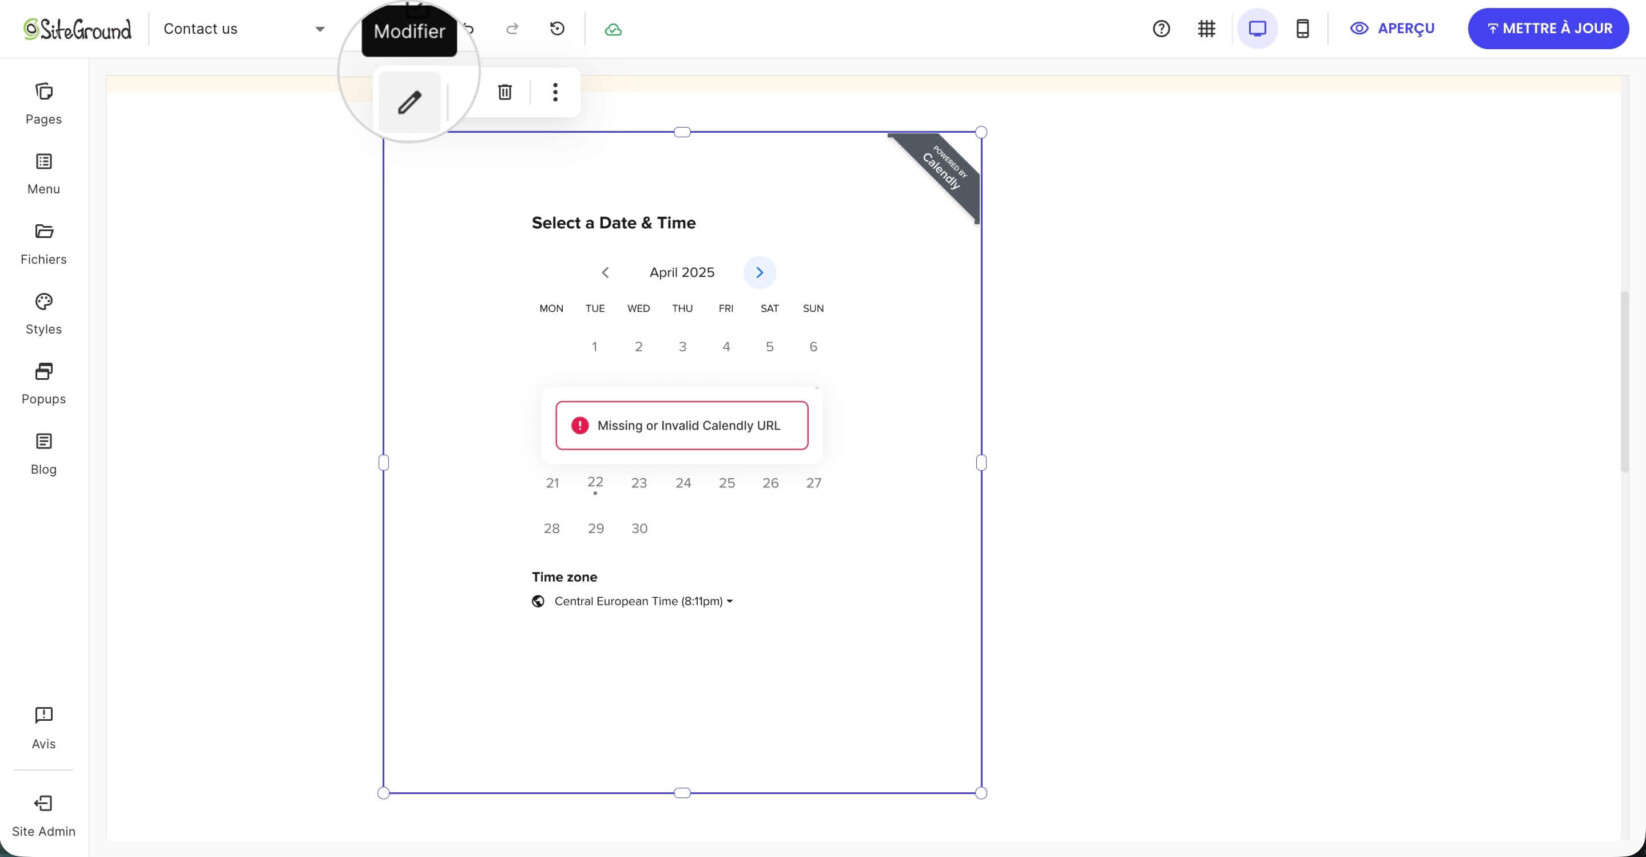Select April 6 in the calendar
Viewport: 1646px width, 857px height.
(x=813, y=347)
